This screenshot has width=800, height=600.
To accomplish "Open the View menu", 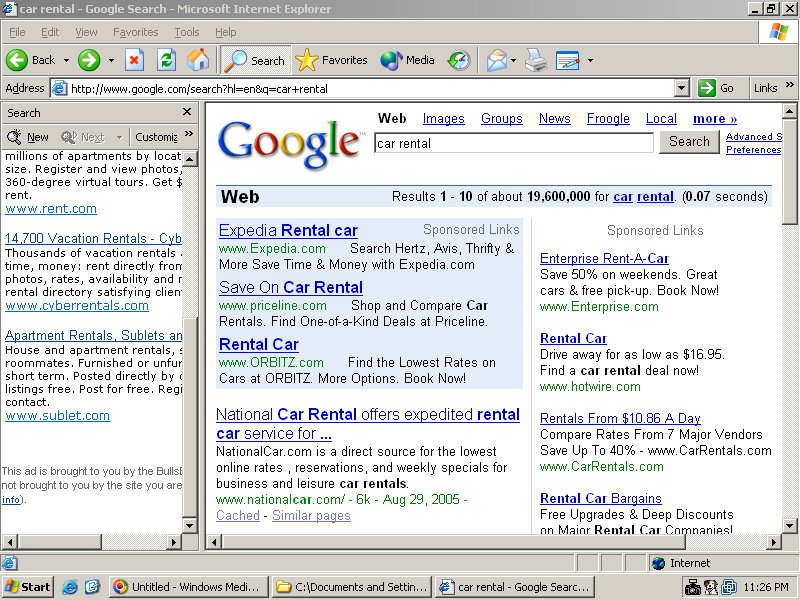I will pos(86,32).
